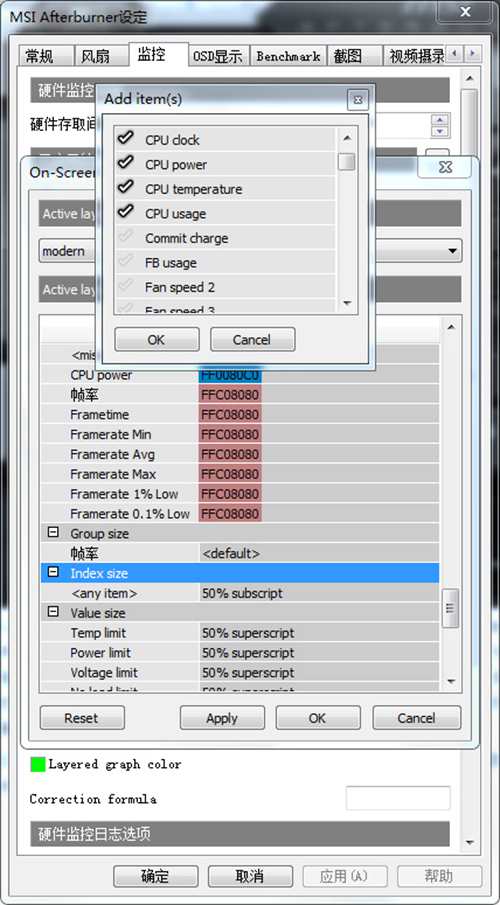The width and height of the screenshot is (500, 905).
Task: Uncheck the CPU clock checkmark
Action: pyautogui.click(x=125, y=138)
